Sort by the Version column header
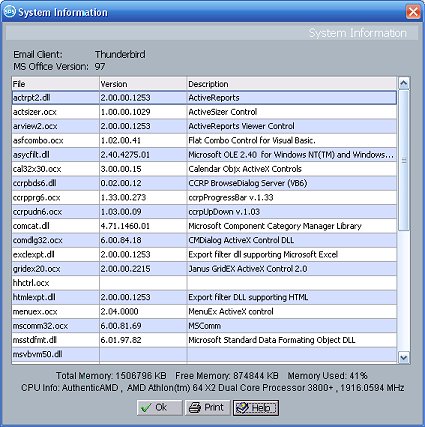Image resolution: width=425 pixels, height=427 pixels. 143,84
